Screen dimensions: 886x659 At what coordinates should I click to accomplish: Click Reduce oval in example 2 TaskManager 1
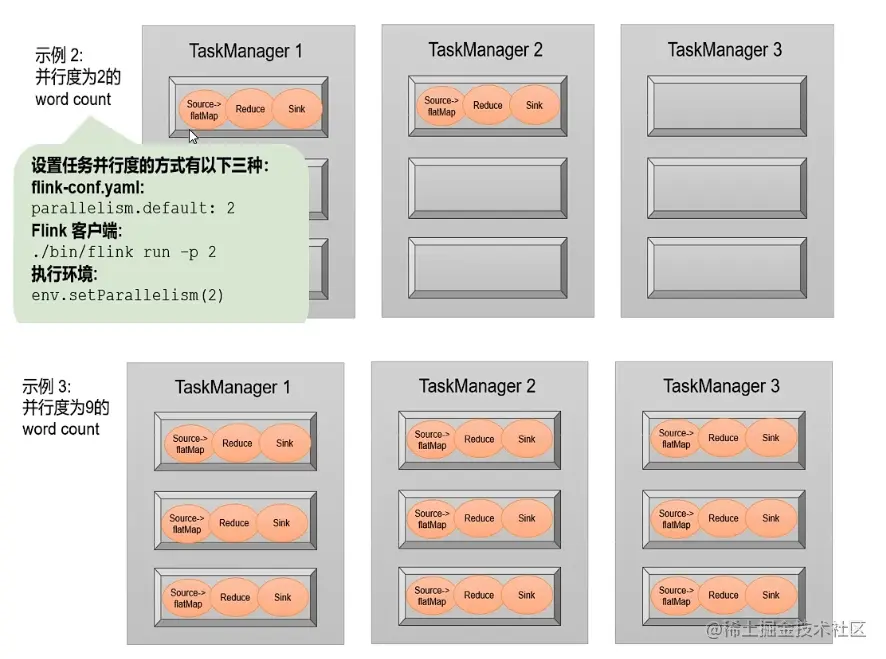pos(250,109)
